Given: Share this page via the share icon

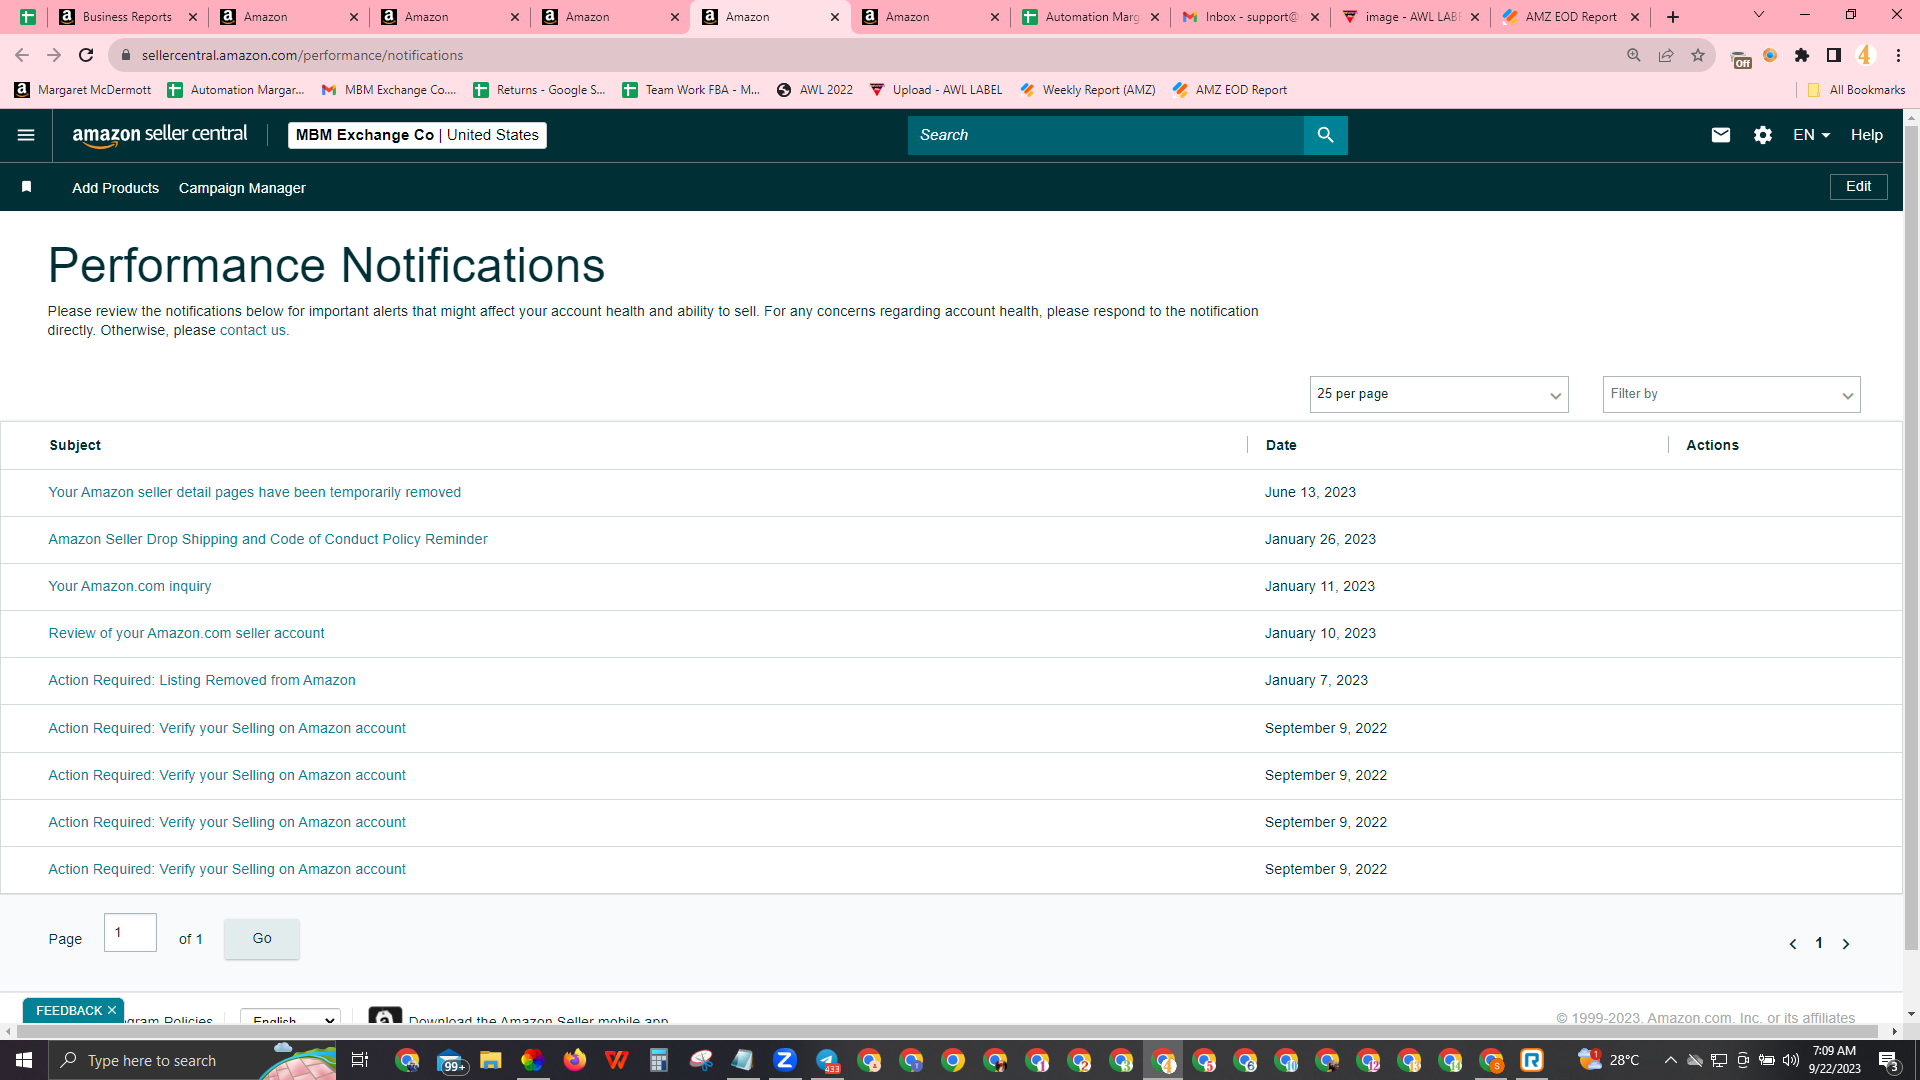Looking at the screenshot, I should [1666, 55].
